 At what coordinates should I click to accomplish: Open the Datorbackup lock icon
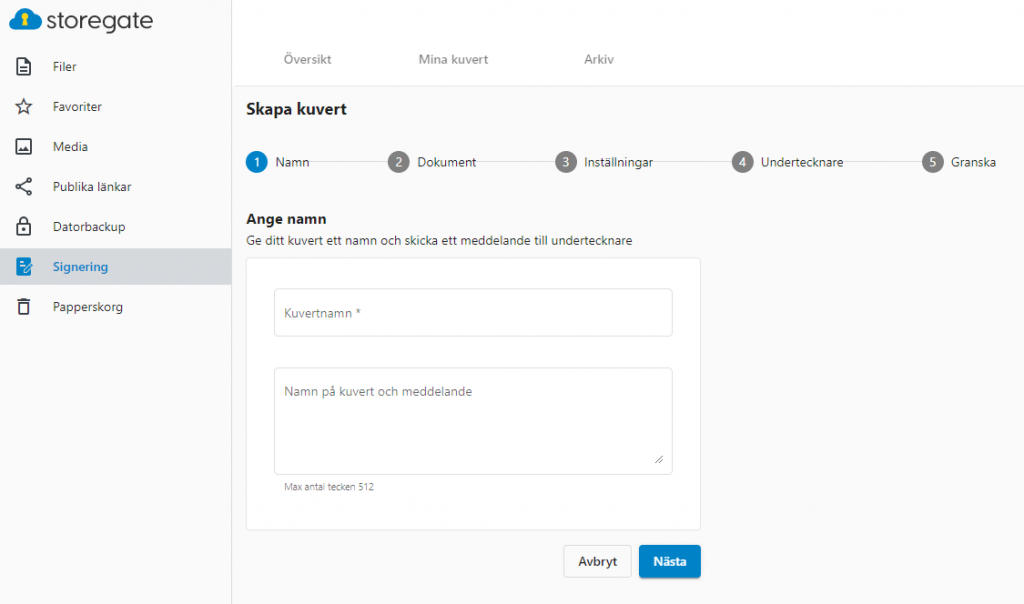pos(24,227)
